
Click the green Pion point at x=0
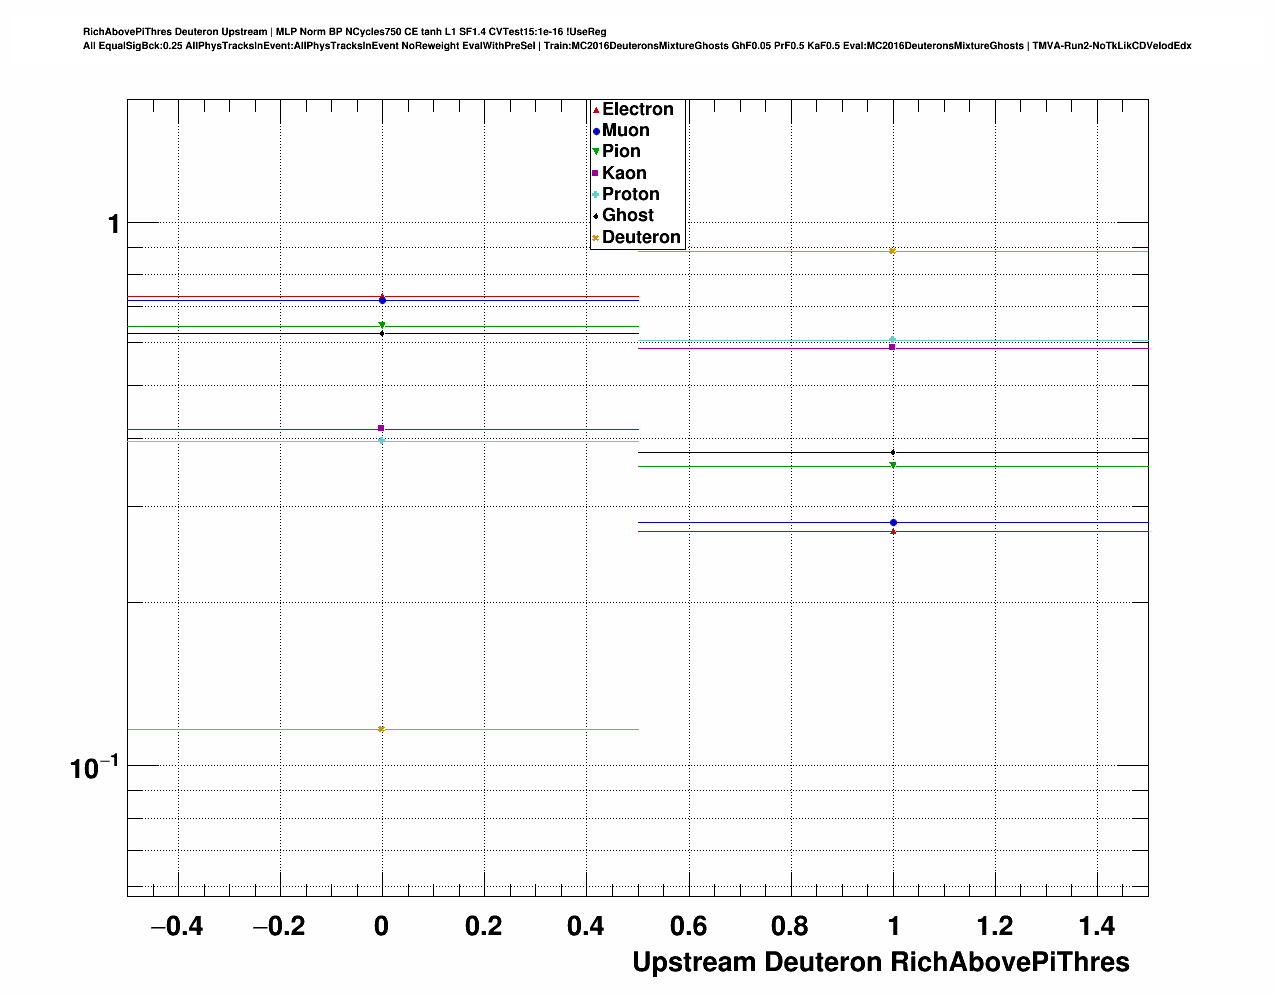382,325
